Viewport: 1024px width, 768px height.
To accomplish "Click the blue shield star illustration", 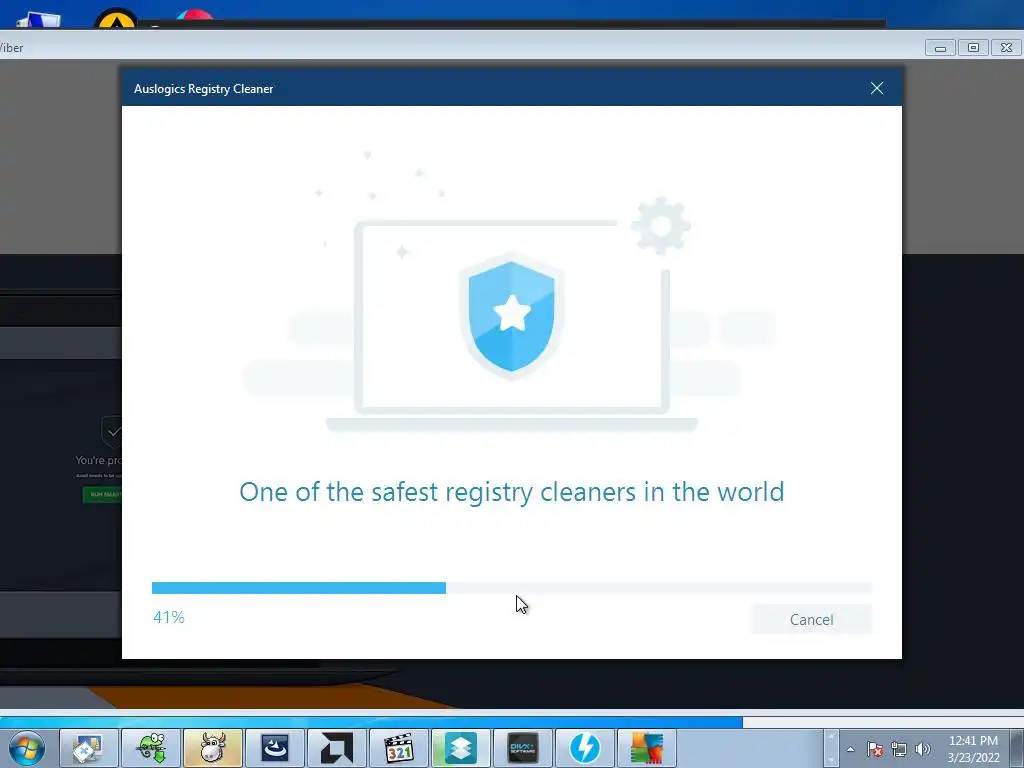I will [x=511, y=315].
